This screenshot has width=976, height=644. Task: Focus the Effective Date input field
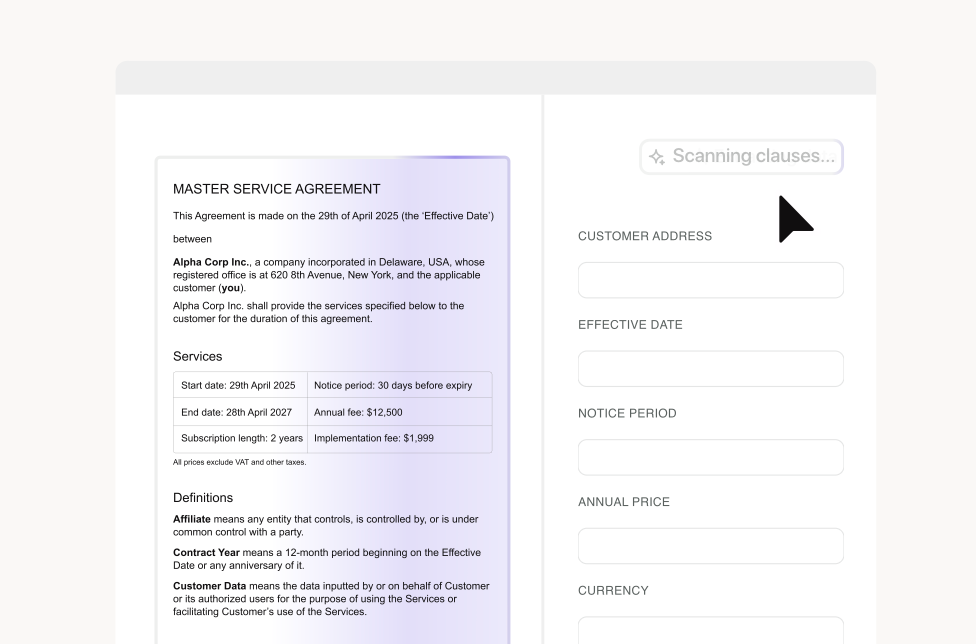(x=711, y=368)
